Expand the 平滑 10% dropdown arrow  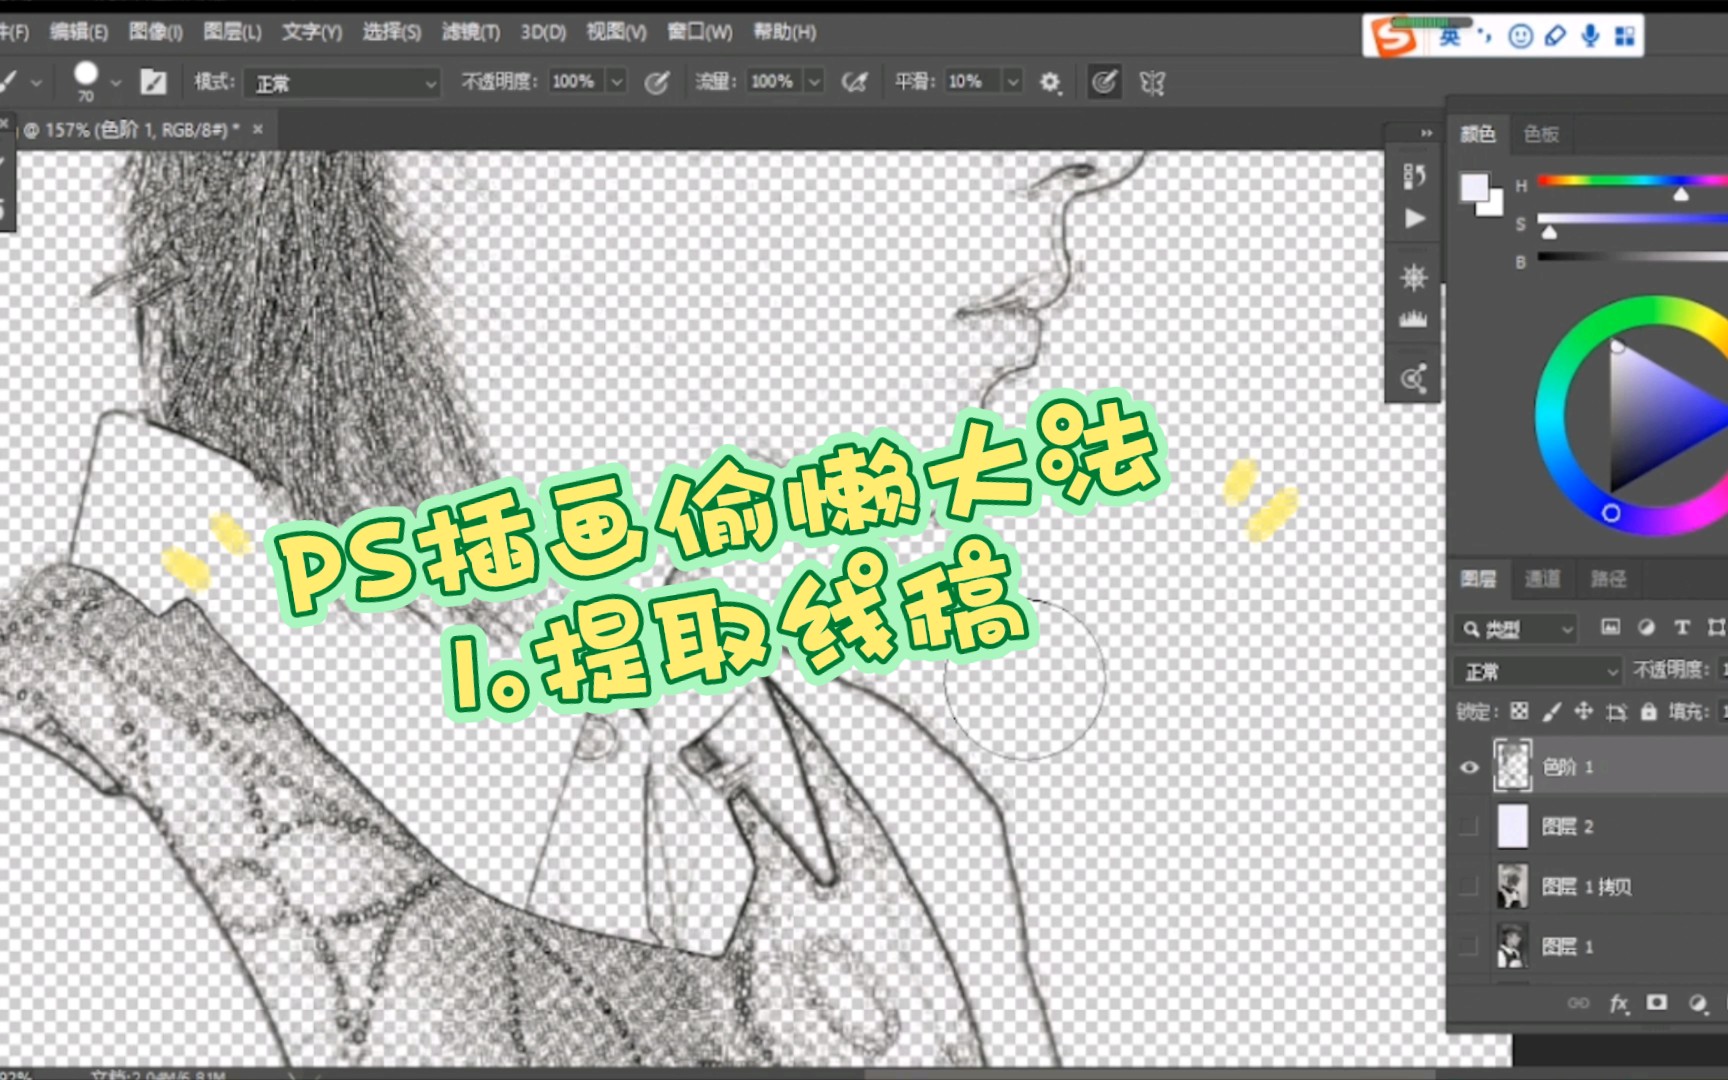point(1013,82)
